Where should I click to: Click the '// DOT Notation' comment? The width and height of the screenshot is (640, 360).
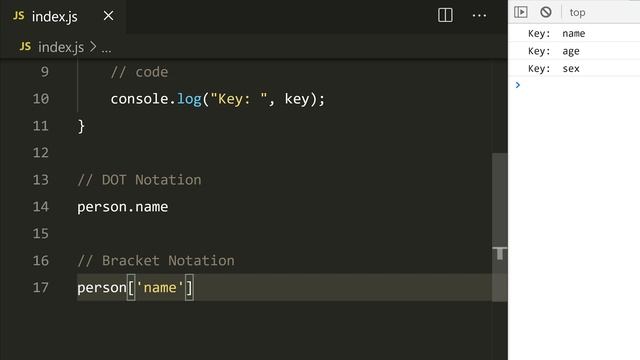pos(139,180)
